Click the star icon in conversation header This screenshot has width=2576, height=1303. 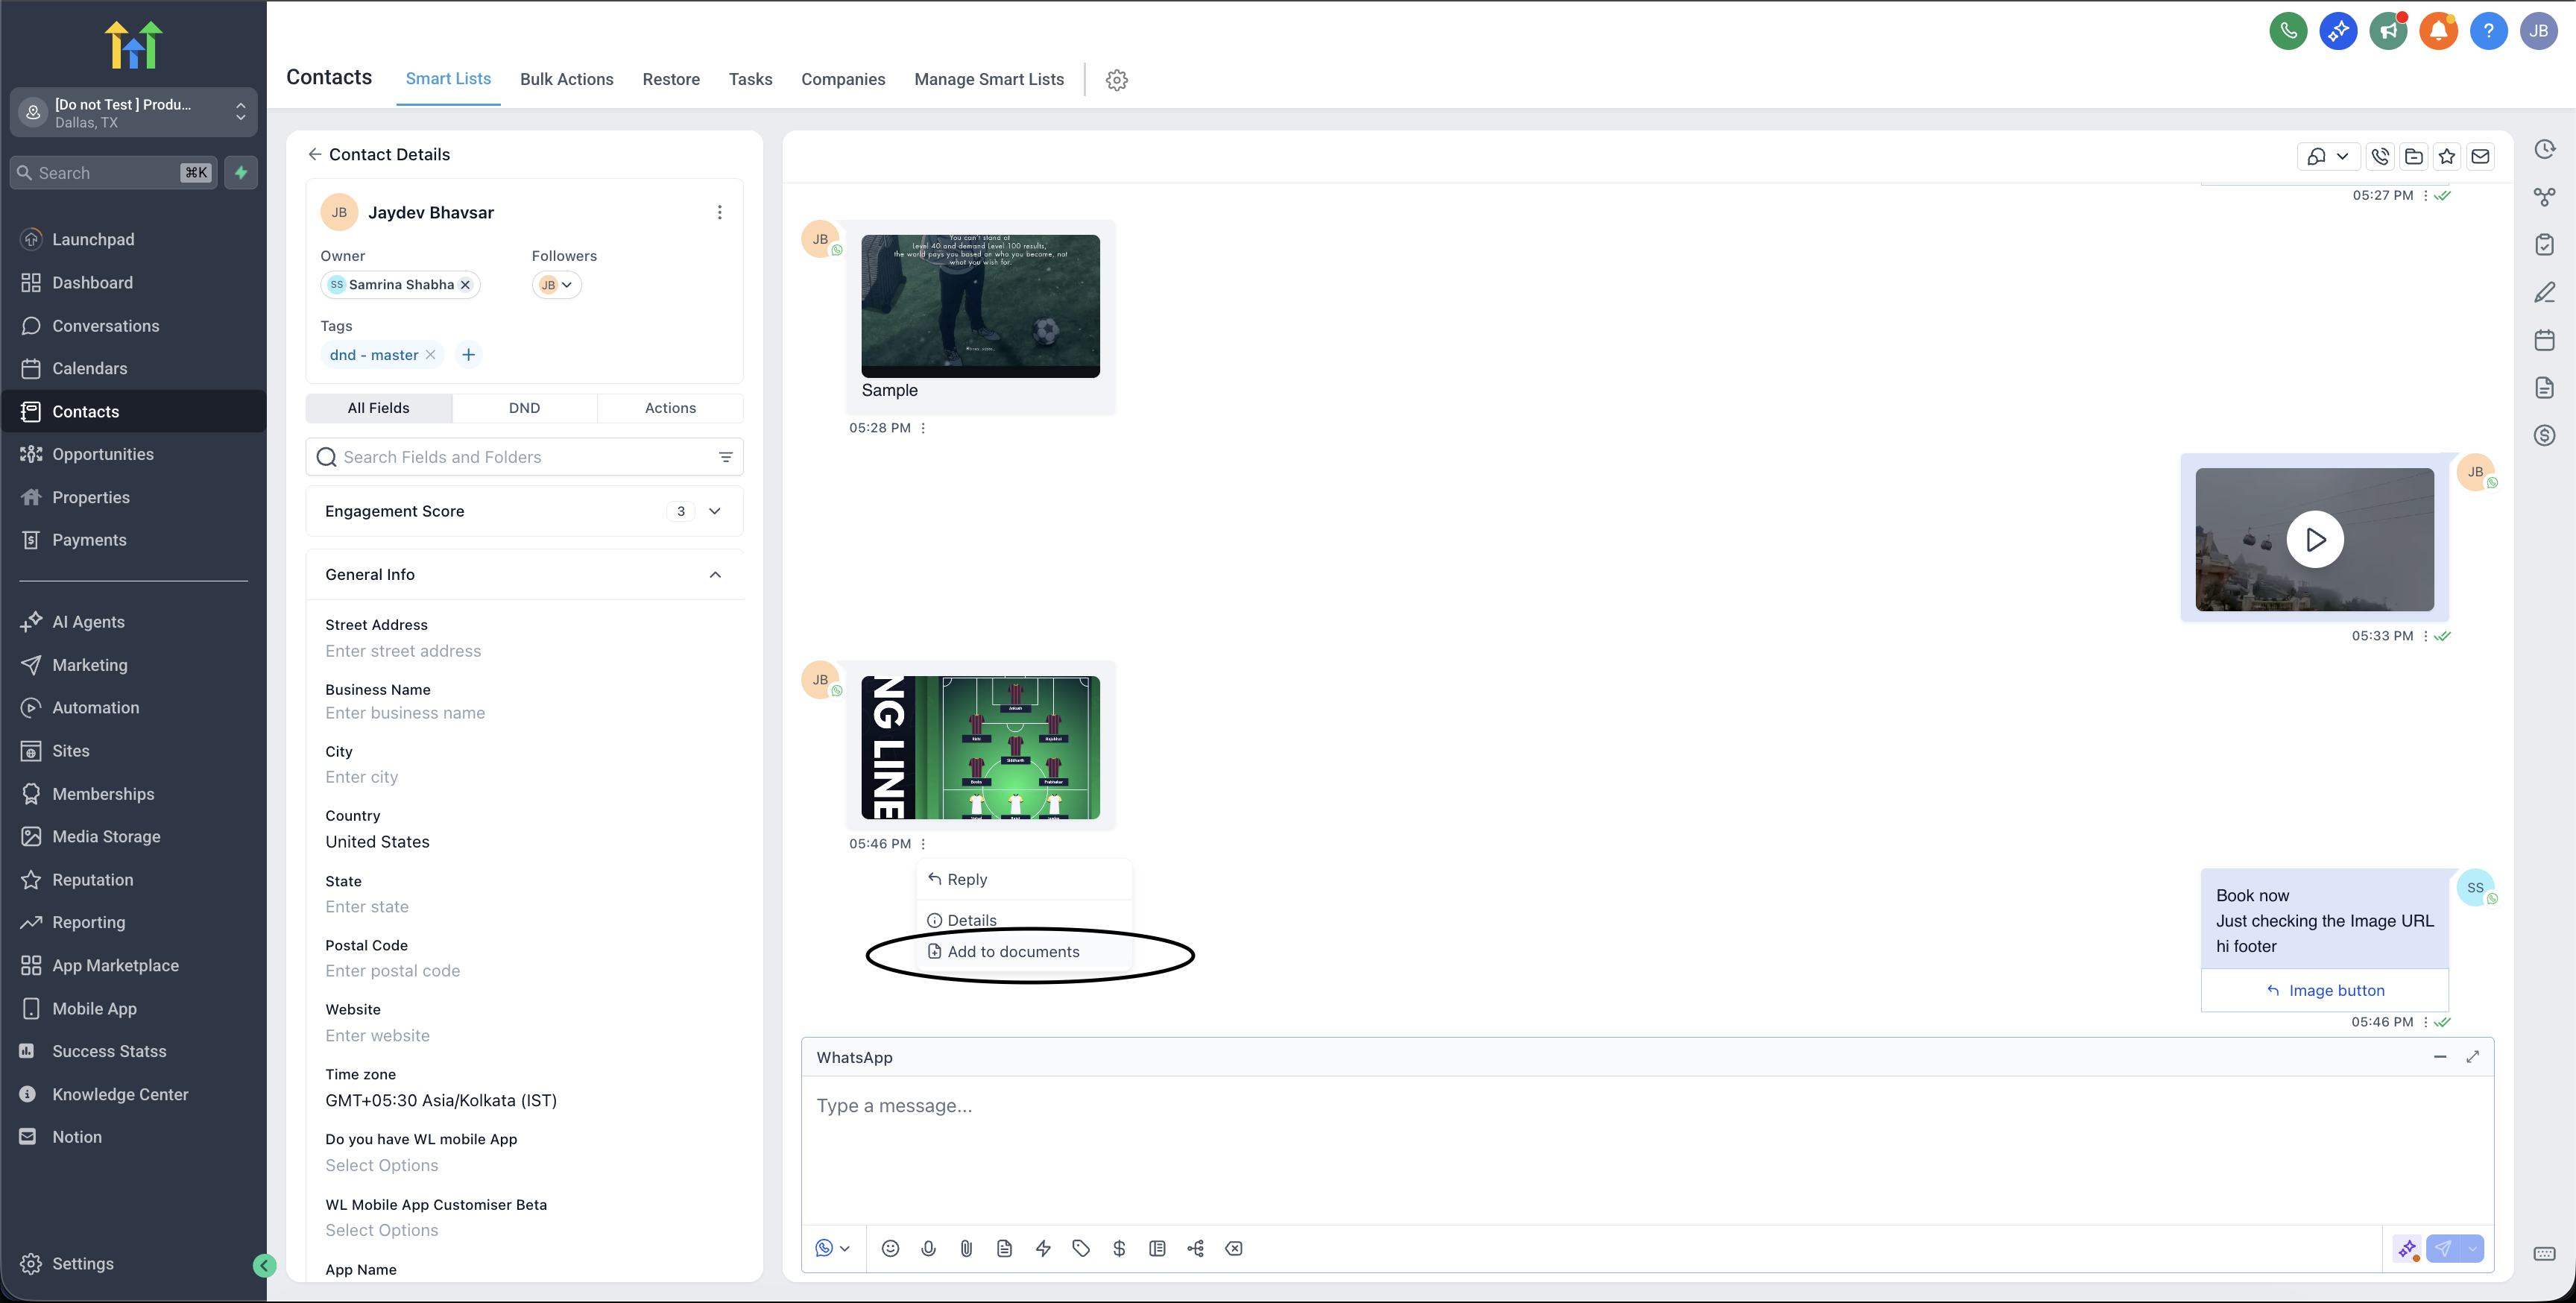(2447, 156)
